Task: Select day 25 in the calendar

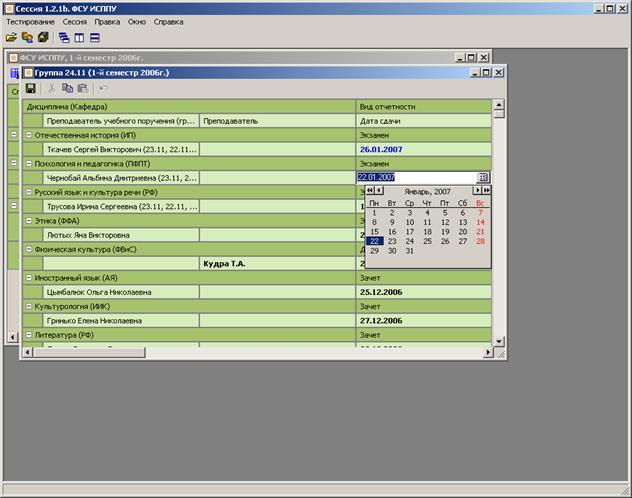Action: tap(427, 241)
